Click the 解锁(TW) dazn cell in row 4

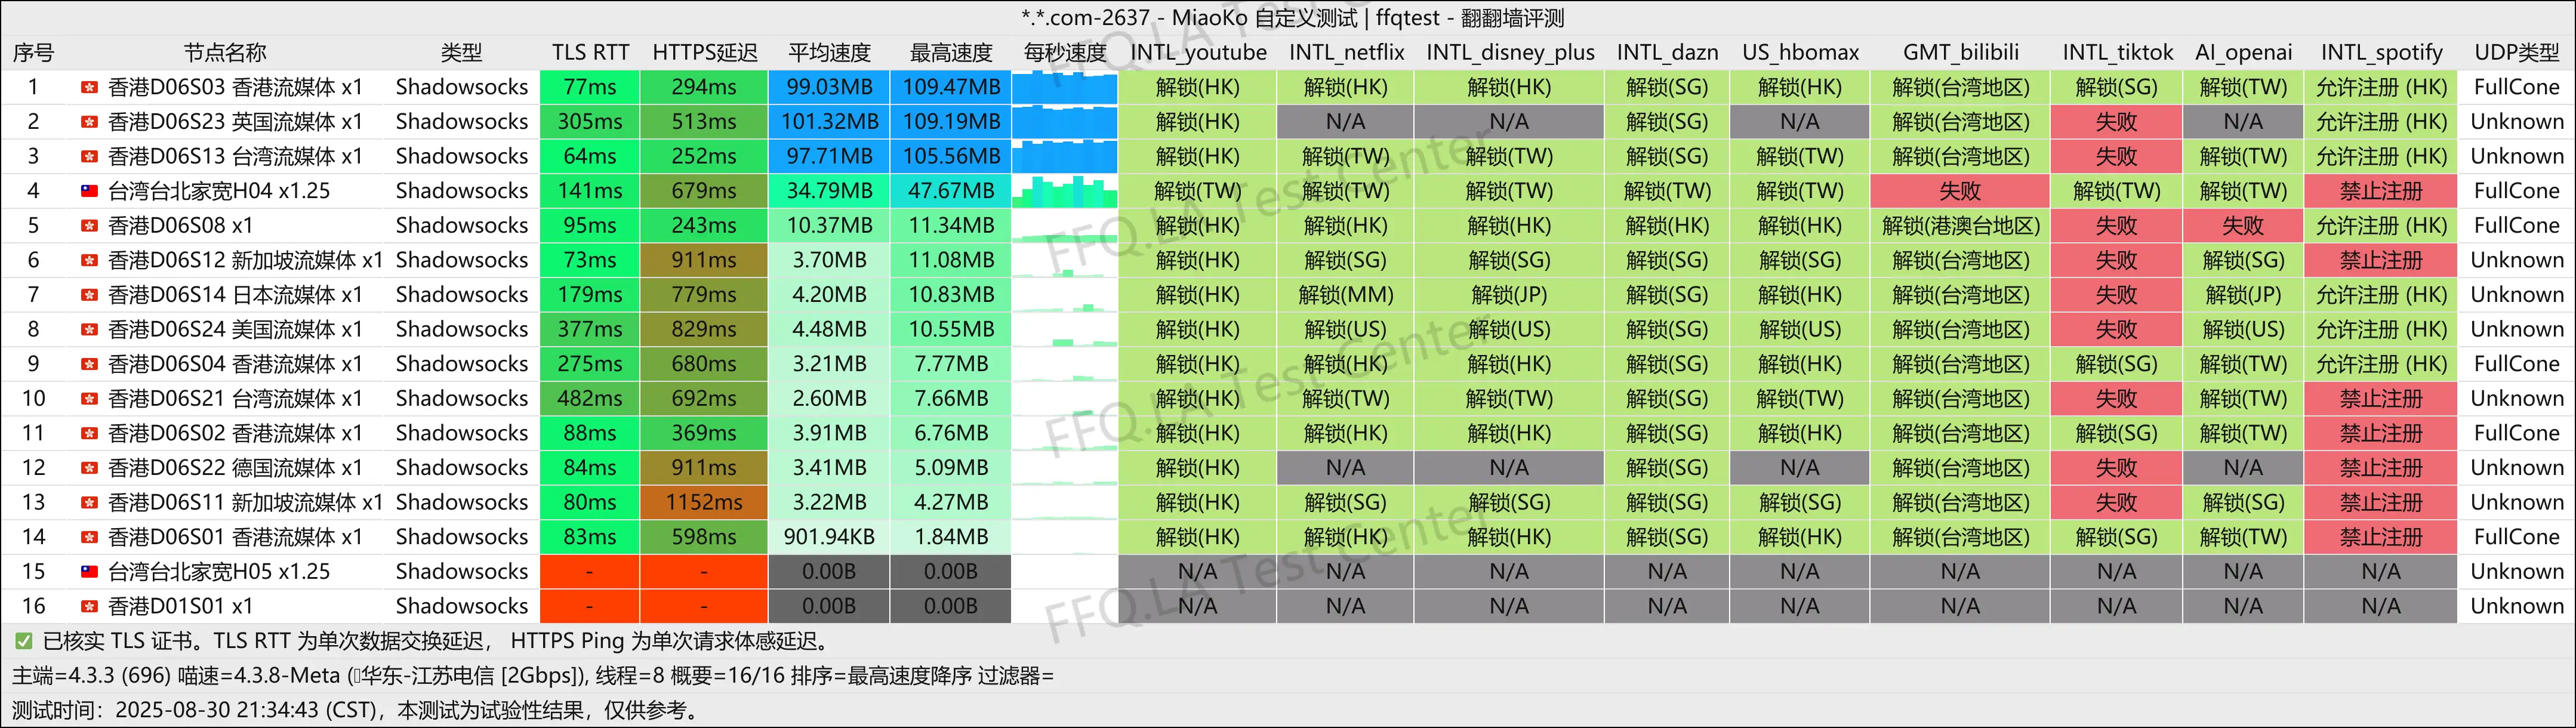point(1667,191)
